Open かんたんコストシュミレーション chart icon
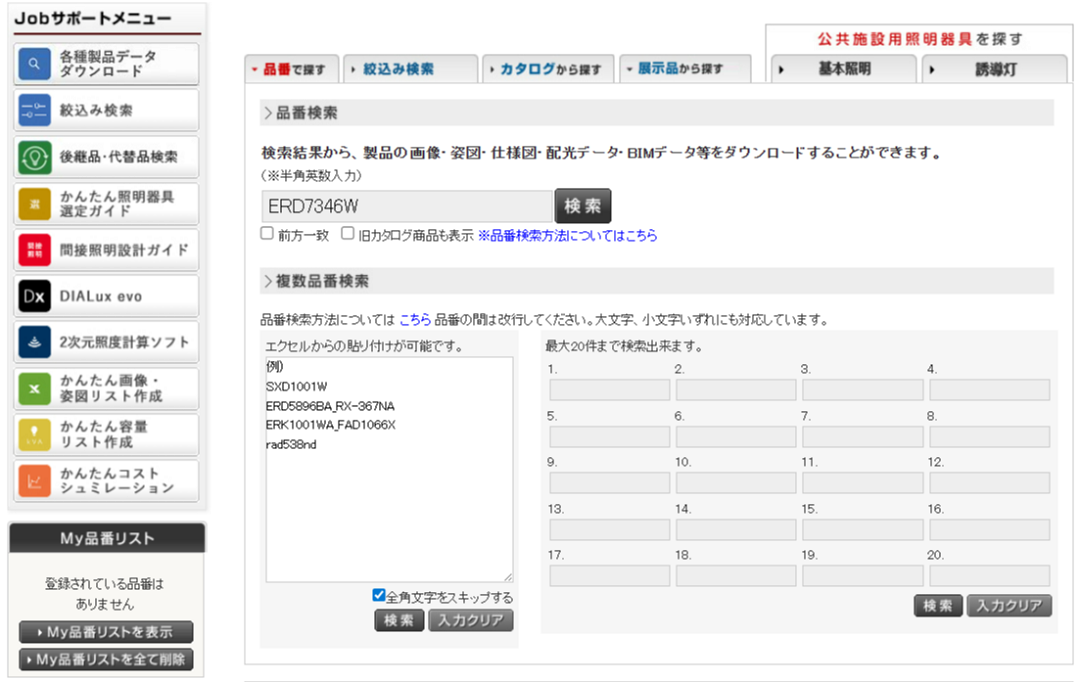 34,481
